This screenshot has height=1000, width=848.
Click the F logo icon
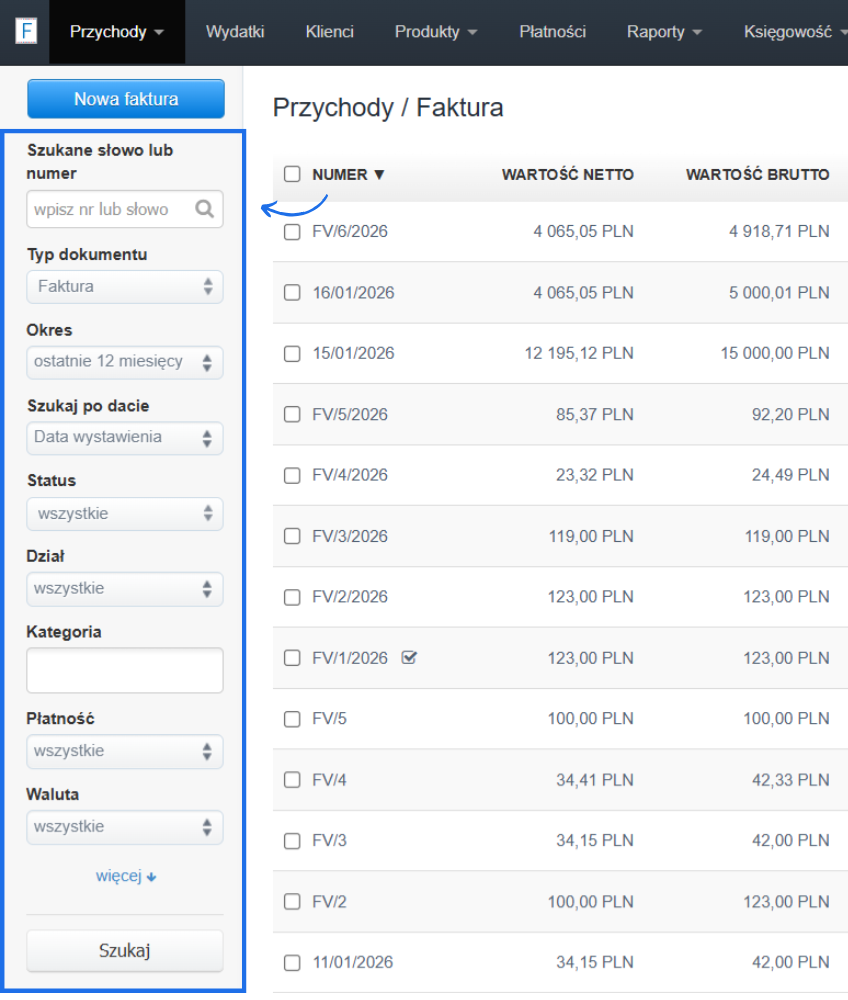(x=26, y=30)
